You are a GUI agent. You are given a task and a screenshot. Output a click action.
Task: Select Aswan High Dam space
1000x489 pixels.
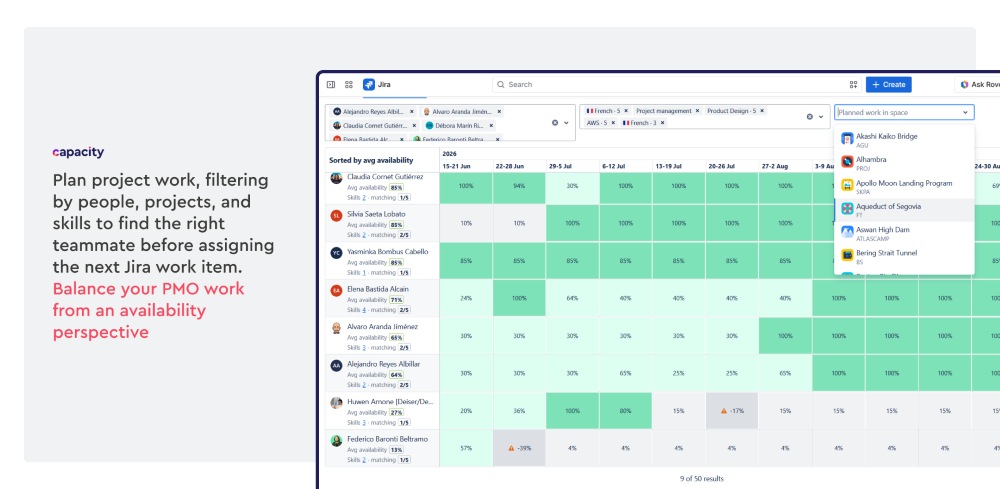pos(904,233)
